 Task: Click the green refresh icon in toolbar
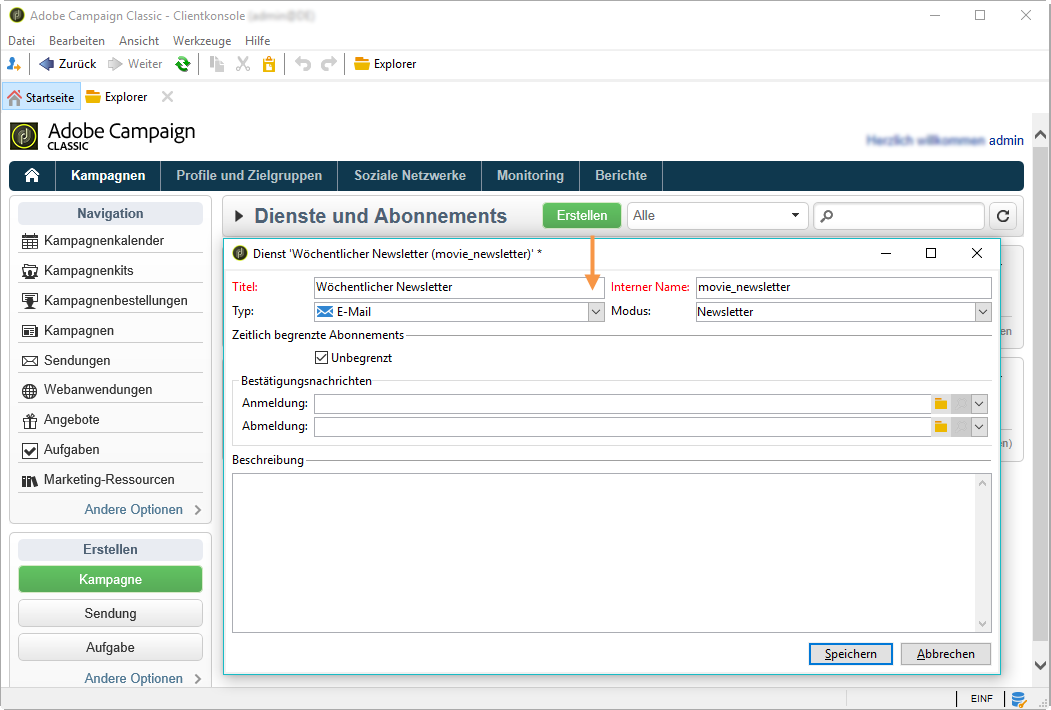182,64
